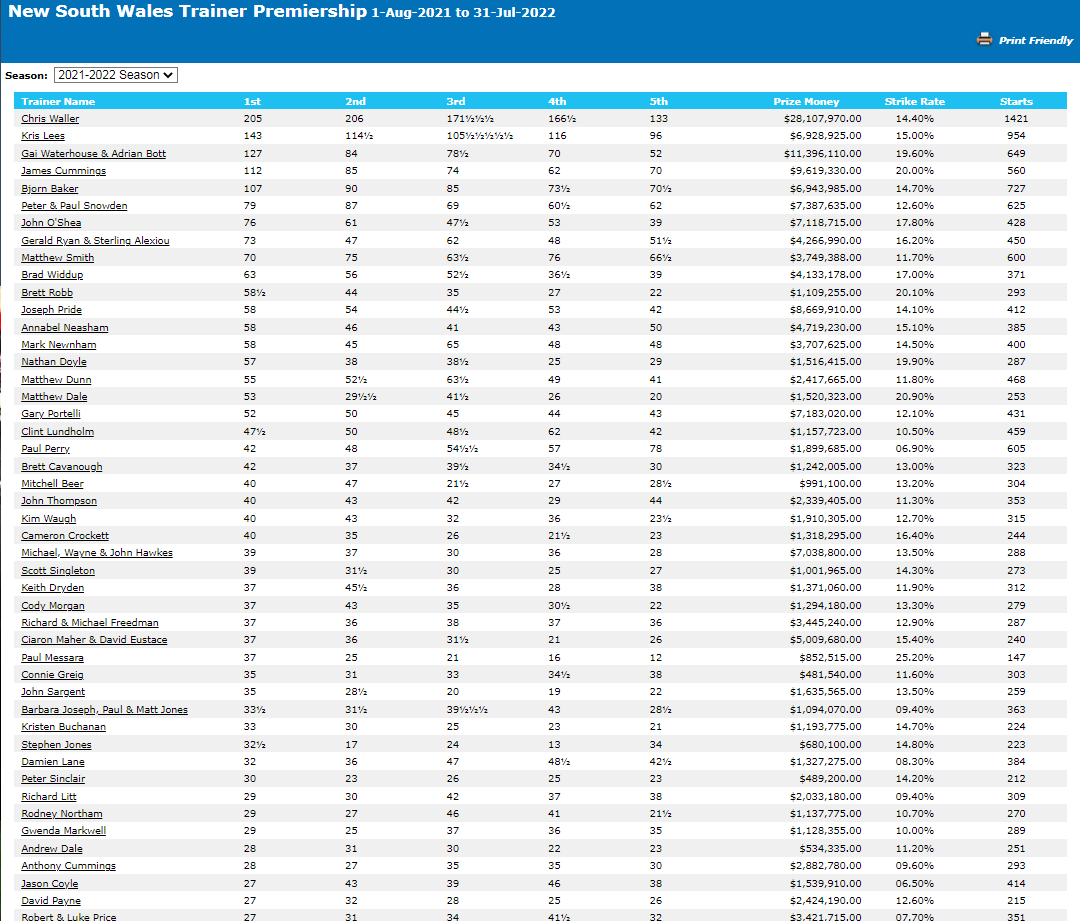Open Gai Waterhouse & Adrian Bott profile
This screenshot has height=921, width=1080.
pos(93,154)
